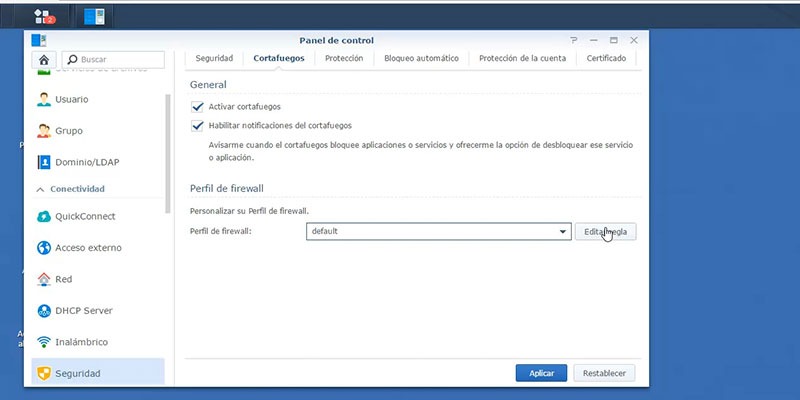Screen dimensions: 800x400
Task: Click the Acceso externo globe icon
Action: pyautogui.click(x=44, y=248)
